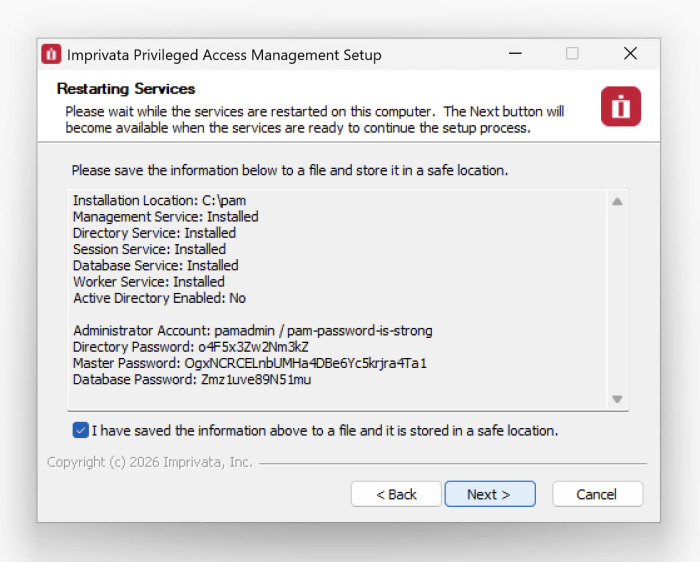The width and height of the screenshot is (700, 562).
Task: Click the Master Password line
Action: pos(249,363)
